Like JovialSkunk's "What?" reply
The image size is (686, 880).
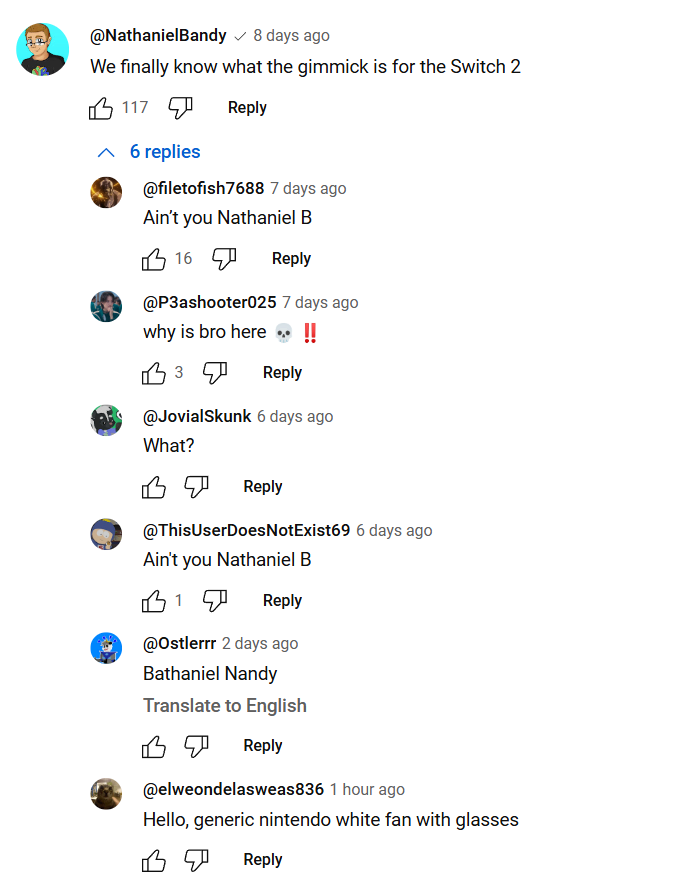[154, 487]
